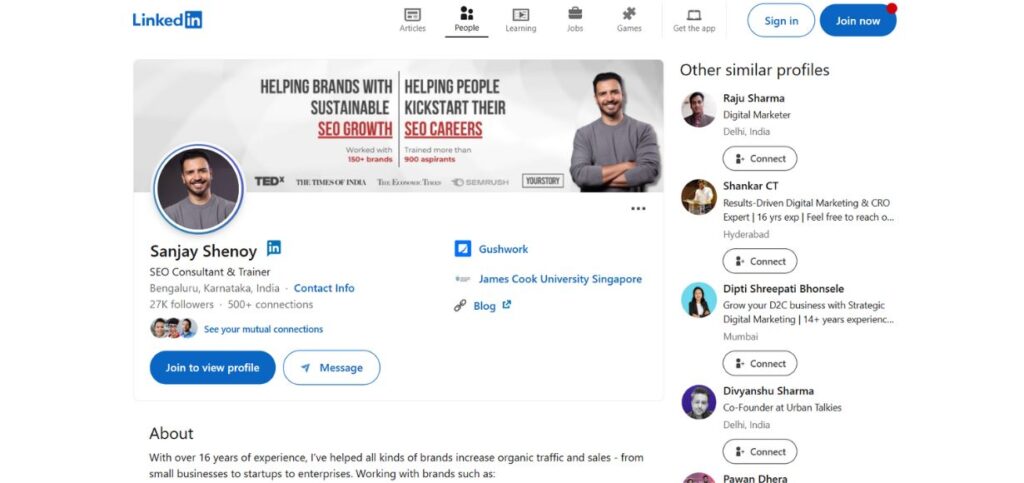
Task: Click the Join now button
Action: (x=857, y=20)
